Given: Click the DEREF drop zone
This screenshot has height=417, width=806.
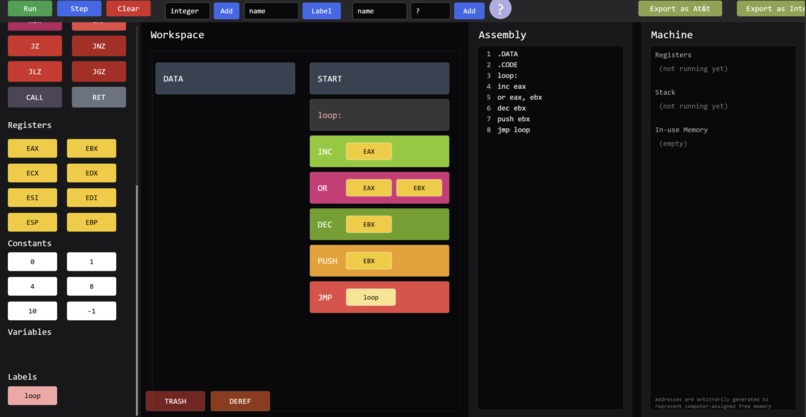Looking at the screenshot, I should click(x=240, y=401).
